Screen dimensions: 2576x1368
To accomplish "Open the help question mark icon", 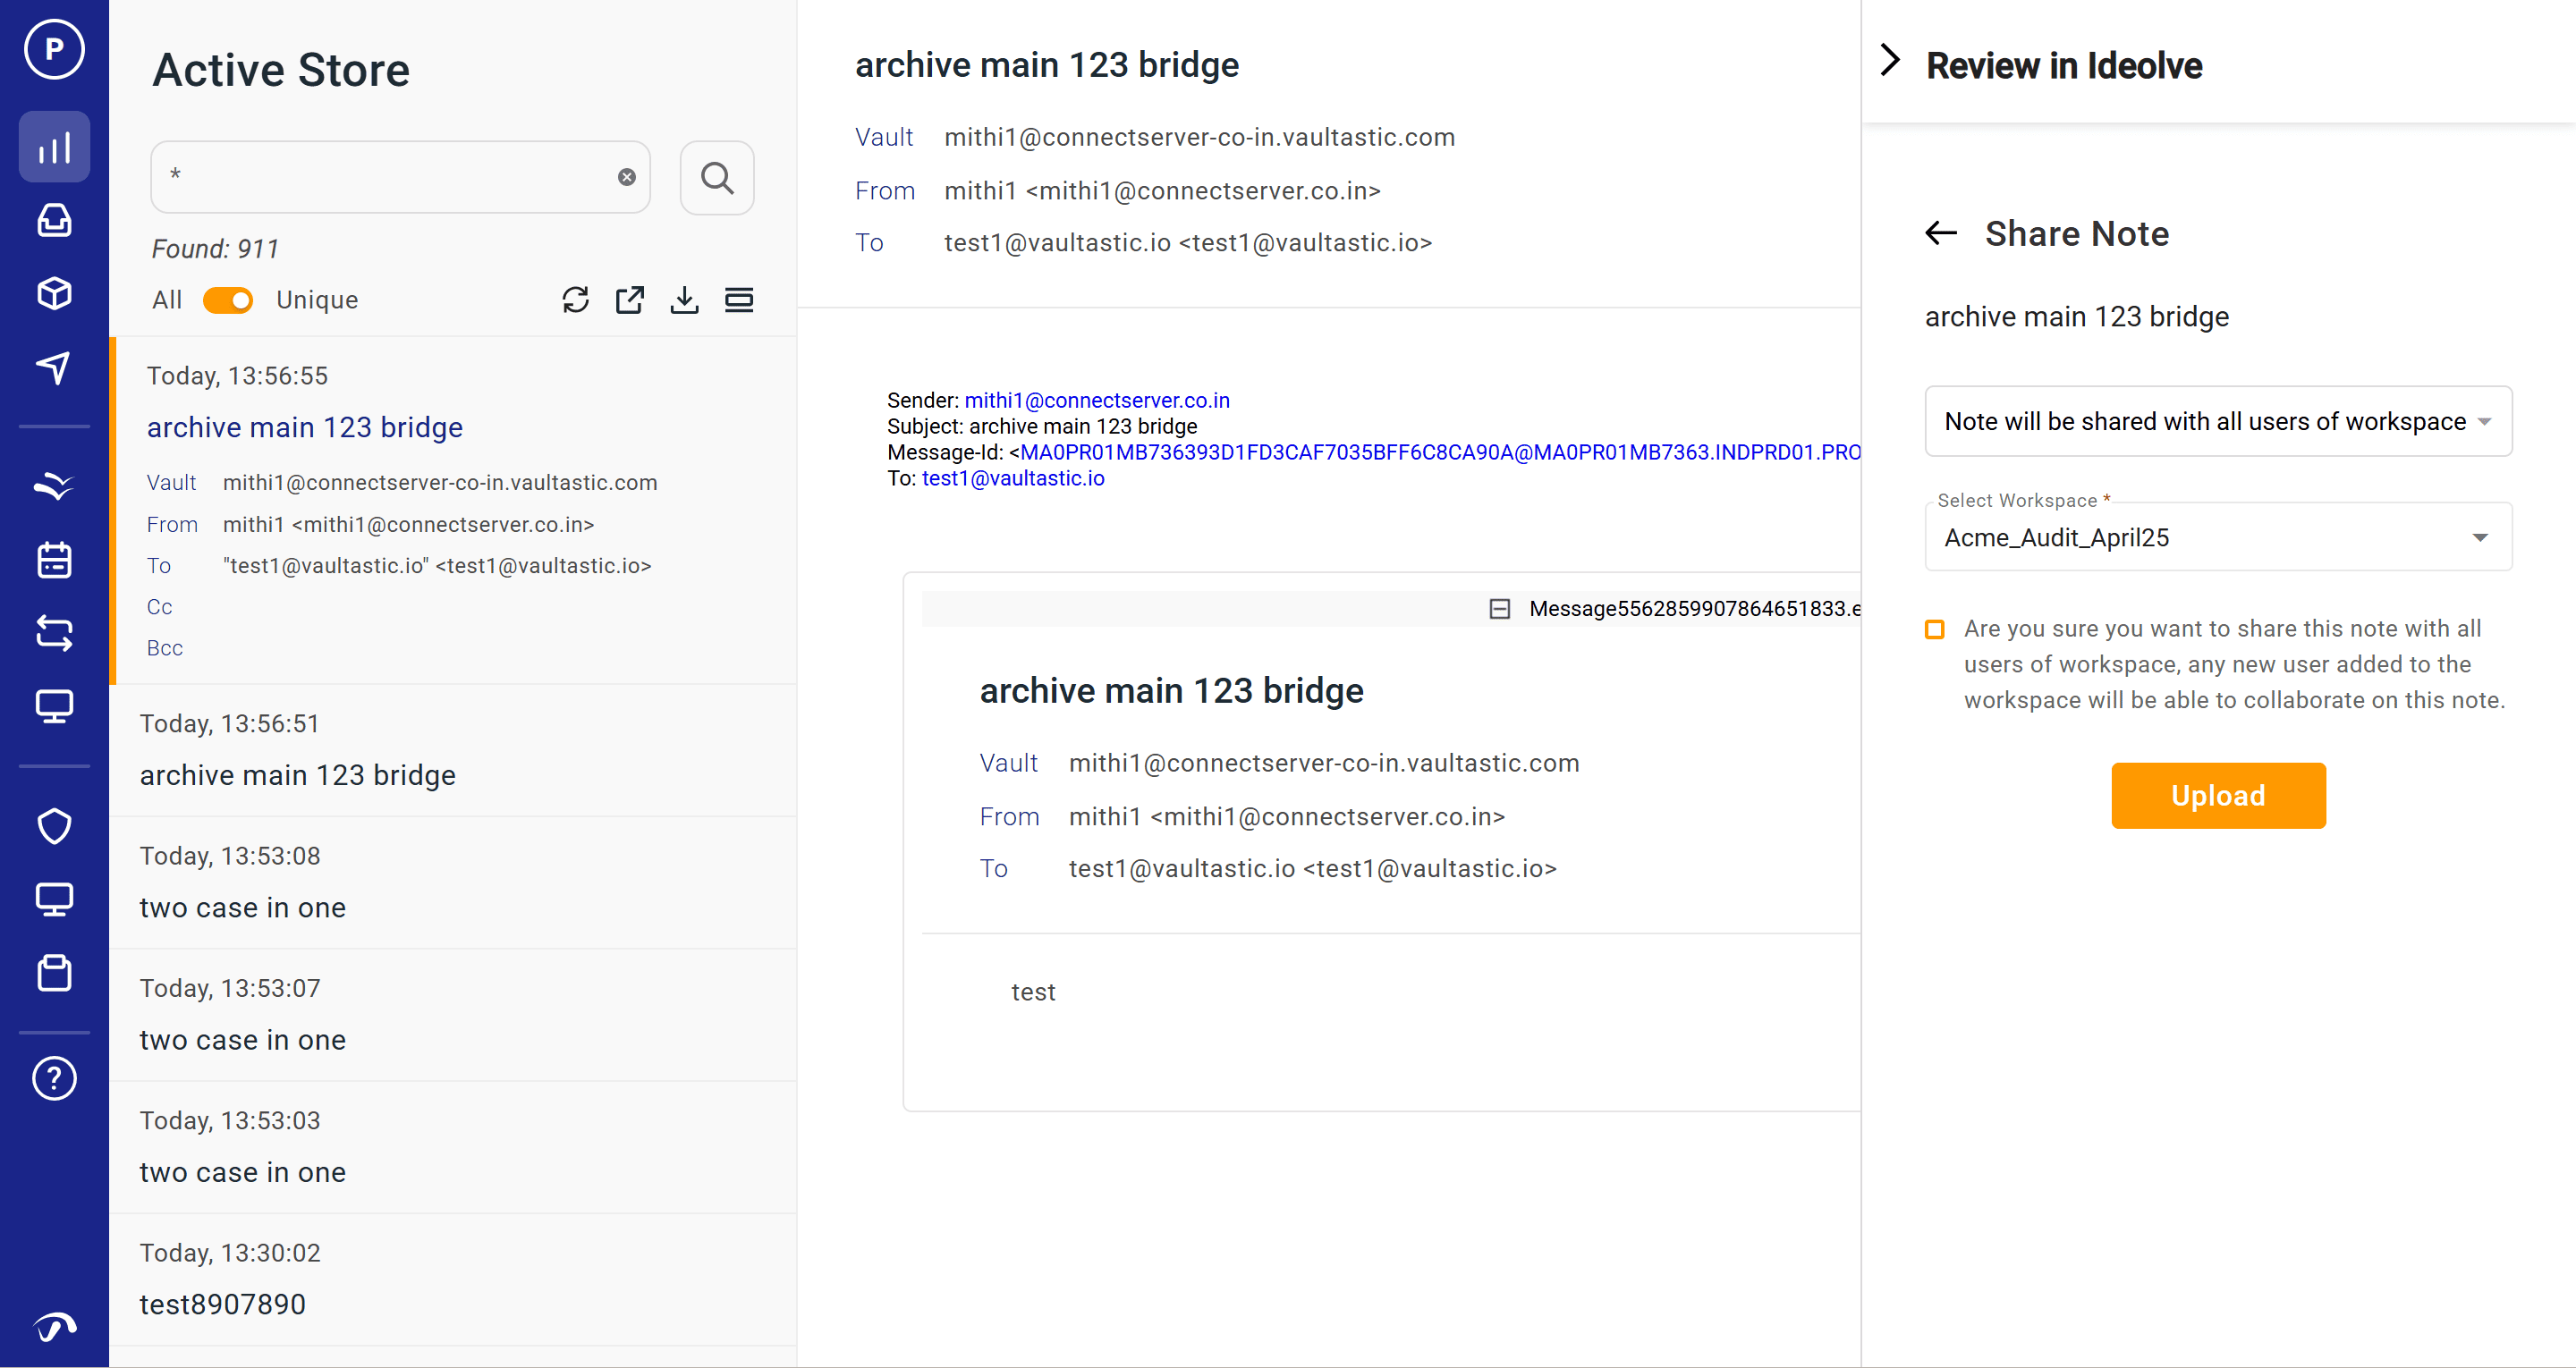I will 54,1078.
